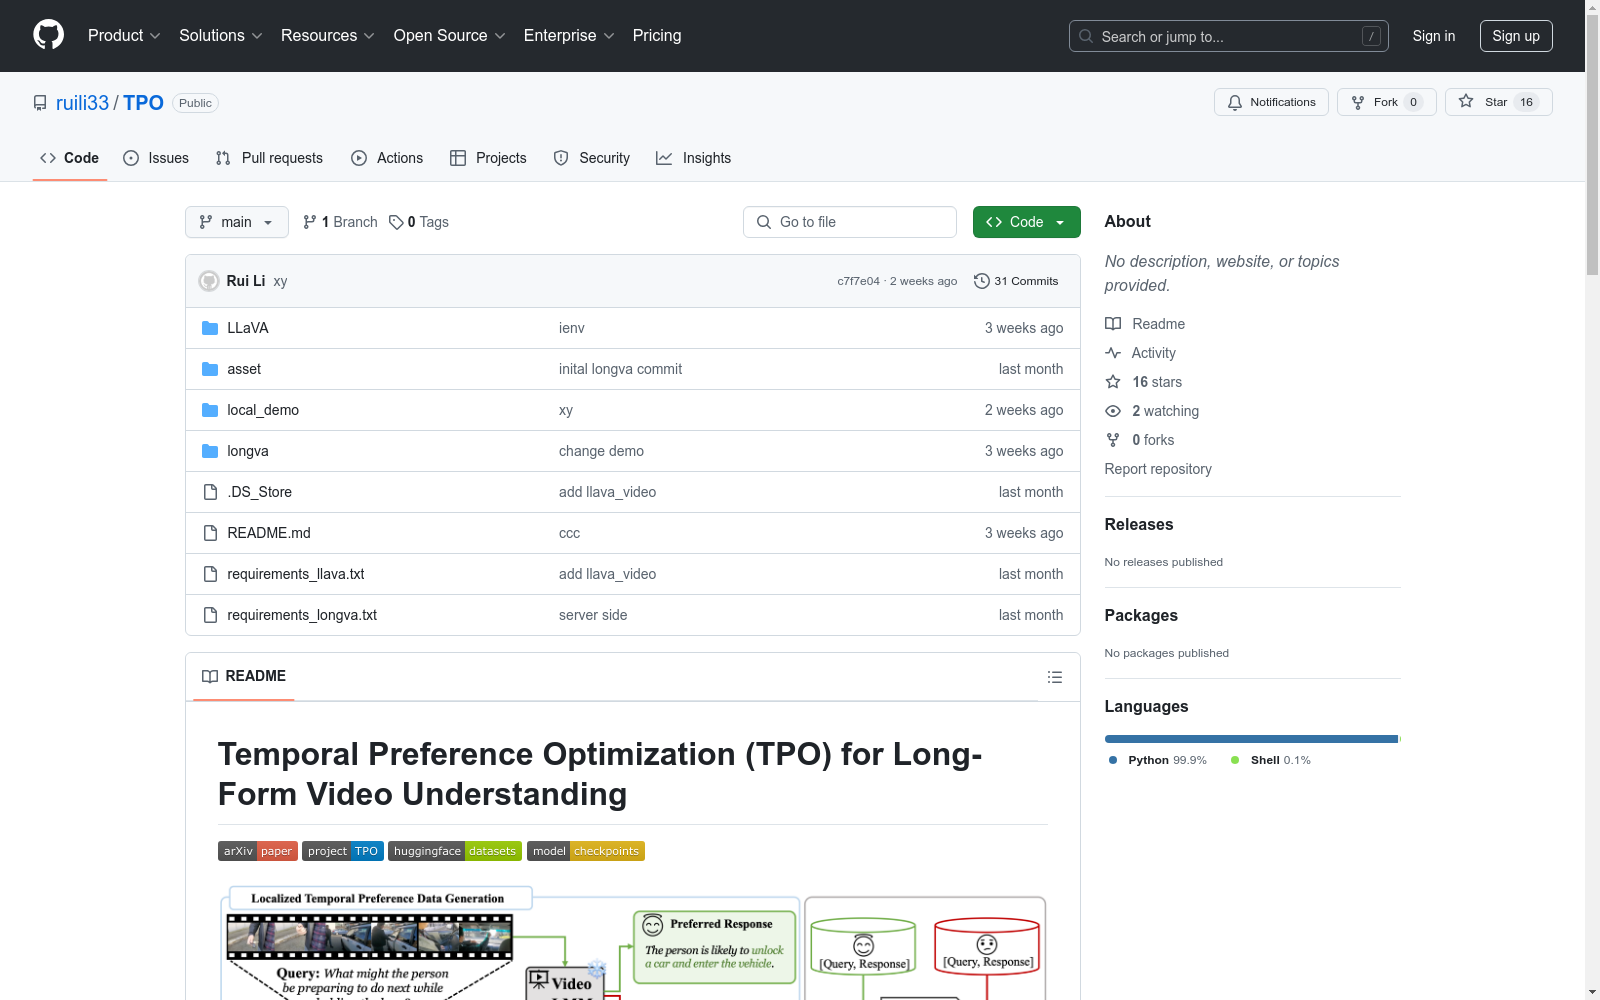1600x1000 pixels.
Task: Click the TPO repository name link
Action: tap(143, 103)
